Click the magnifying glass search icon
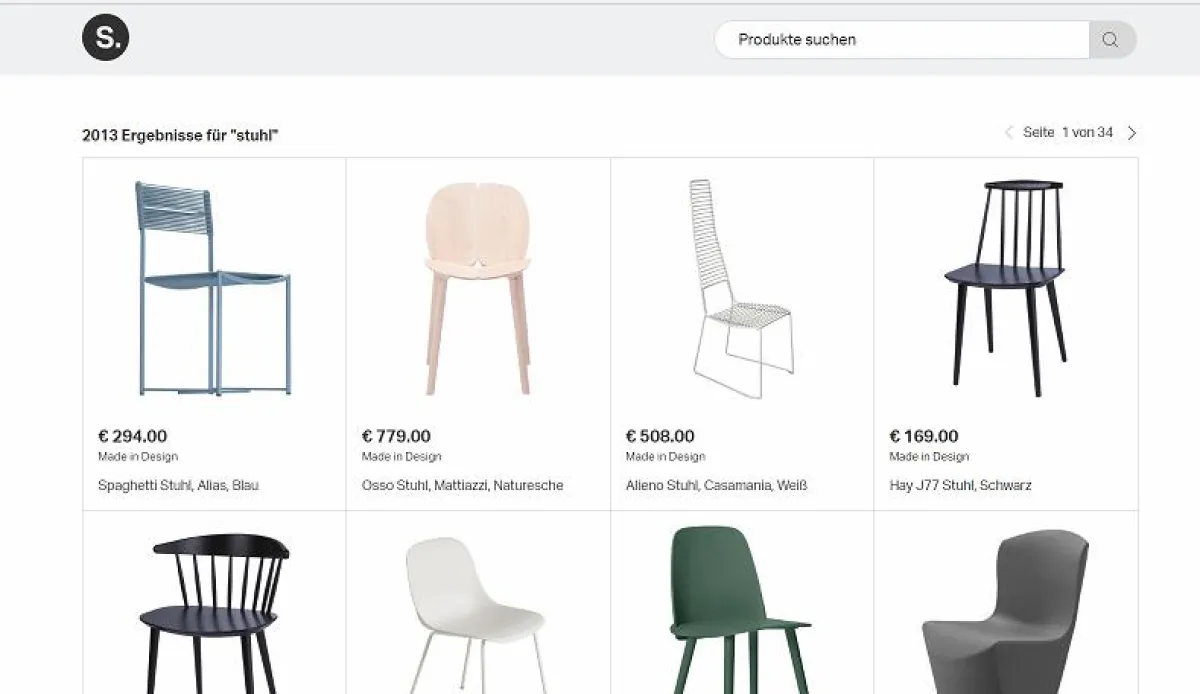This screenshot has height=694, width=1200. click(x=1110, y=39)
